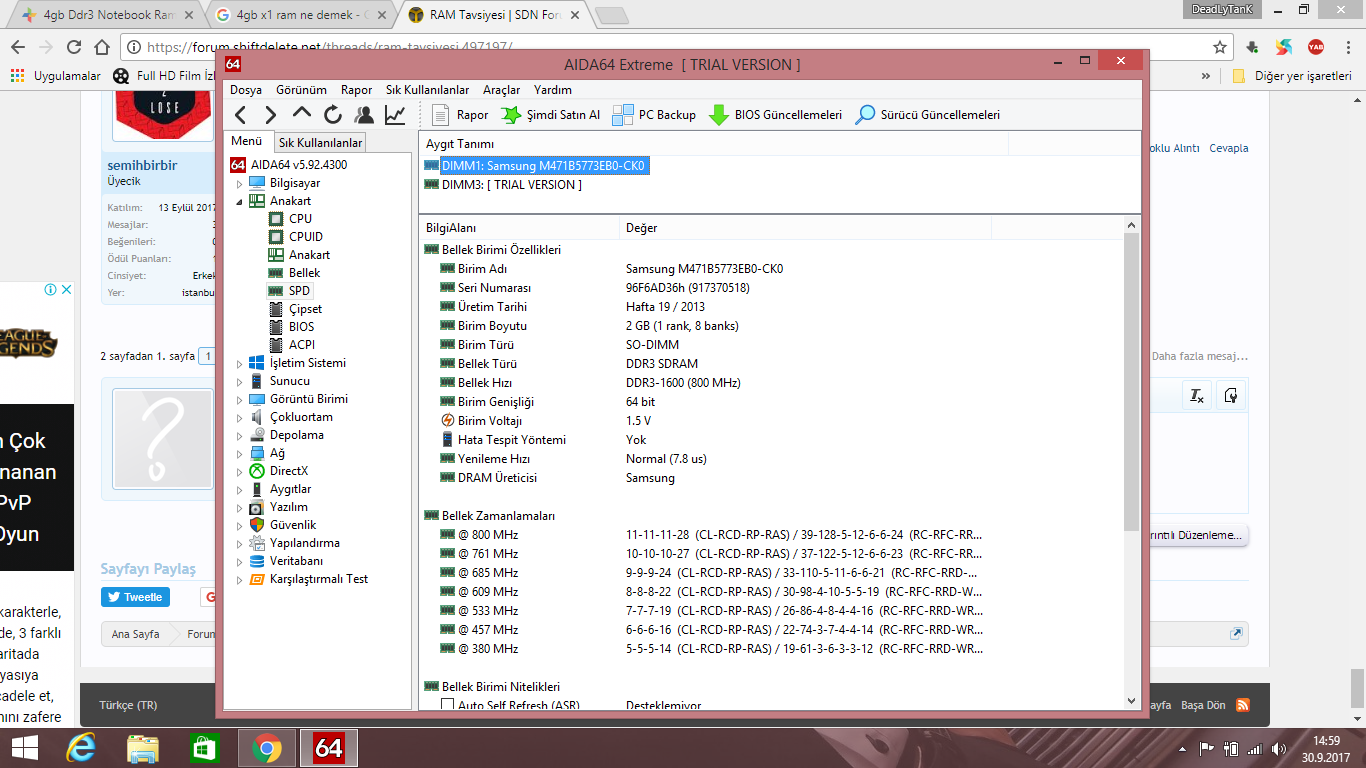Select Veritabanı in the tree
1366x768 pixels.
coord(296,561)
